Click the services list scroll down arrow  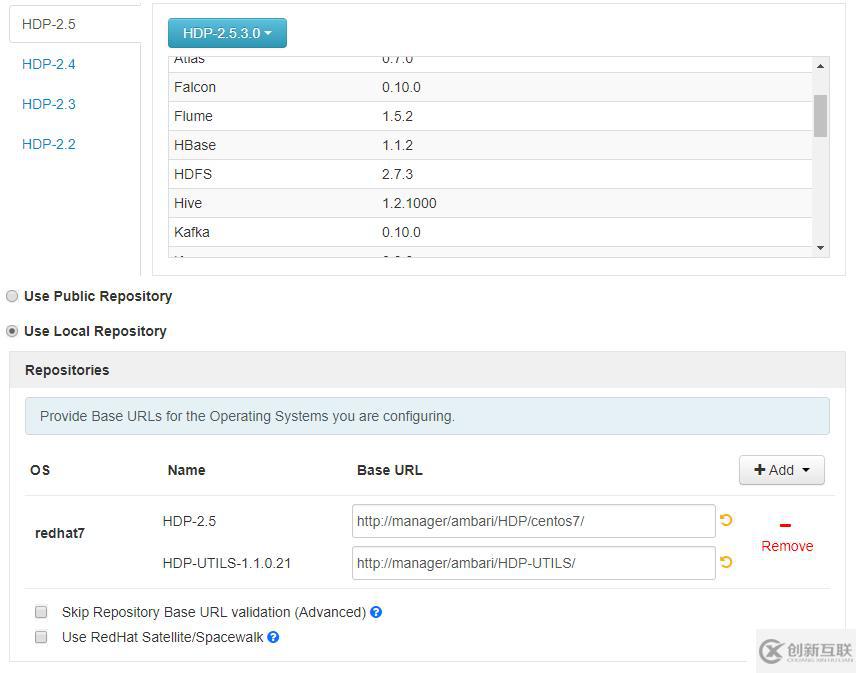[820, 248]
